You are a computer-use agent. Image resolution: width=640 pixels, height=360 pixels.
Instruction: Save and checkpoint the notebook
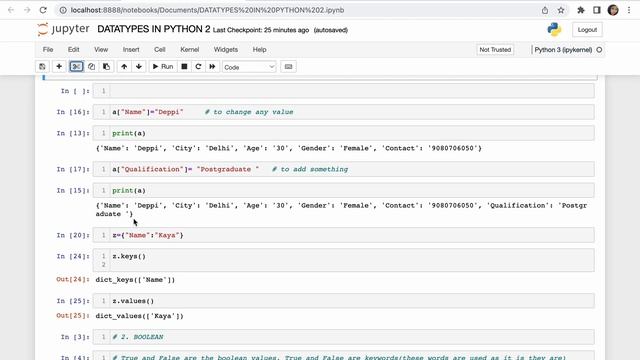42,67
